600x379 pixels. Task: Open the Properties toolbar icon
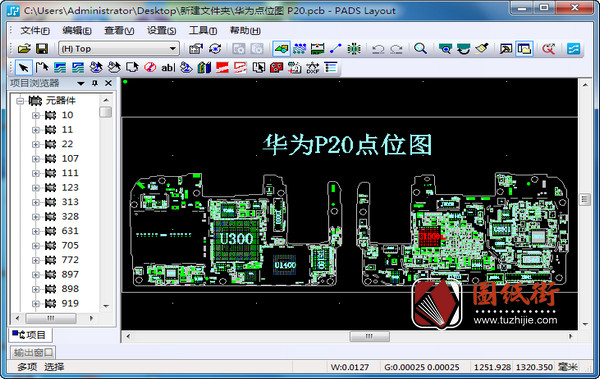coord(196,49)
